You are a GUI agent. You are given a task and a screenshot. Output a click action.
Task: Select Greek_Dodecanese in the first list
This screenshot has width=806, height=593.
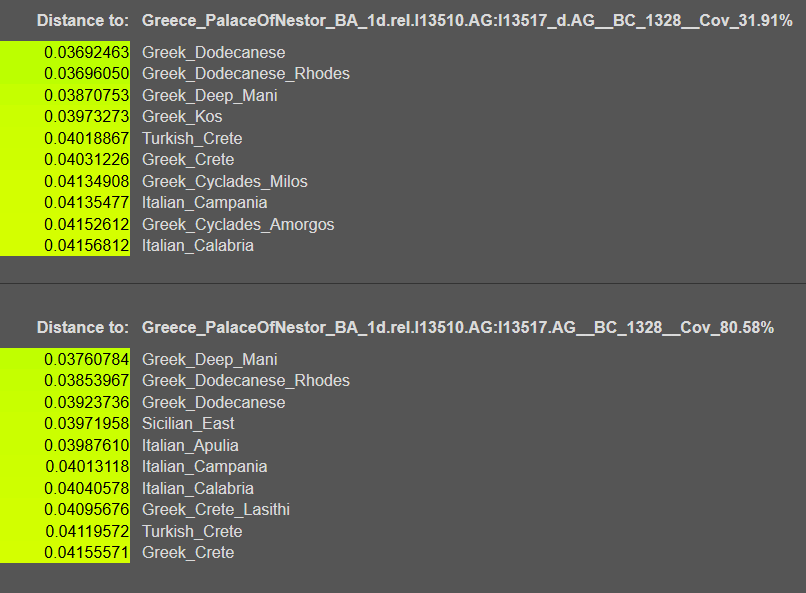point(213,52)
